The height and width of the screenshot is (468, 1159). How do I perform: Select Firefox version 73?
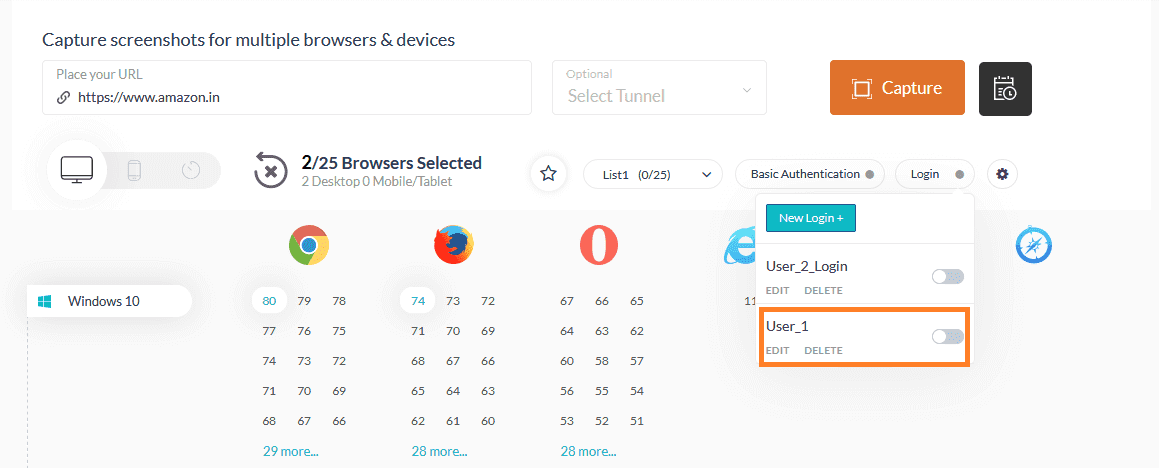453,301
